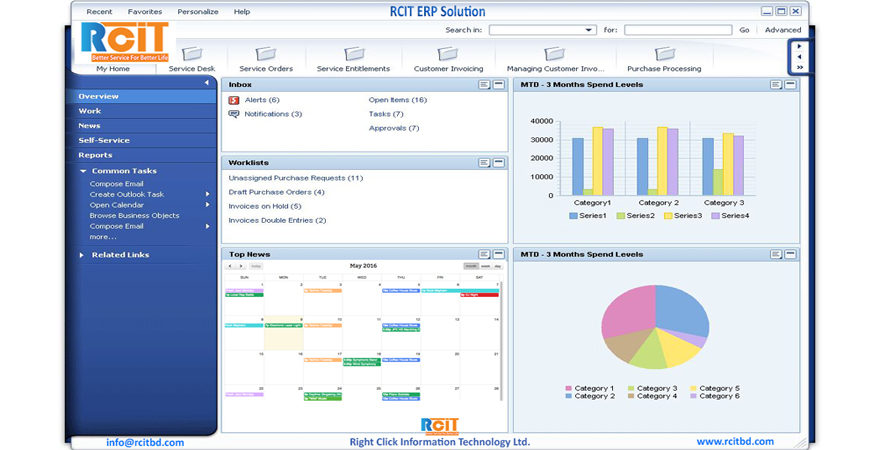Open the Customer Invoicing folder icon
The width and height of the screenshot is (870, 450).
(x=447, y=53)
